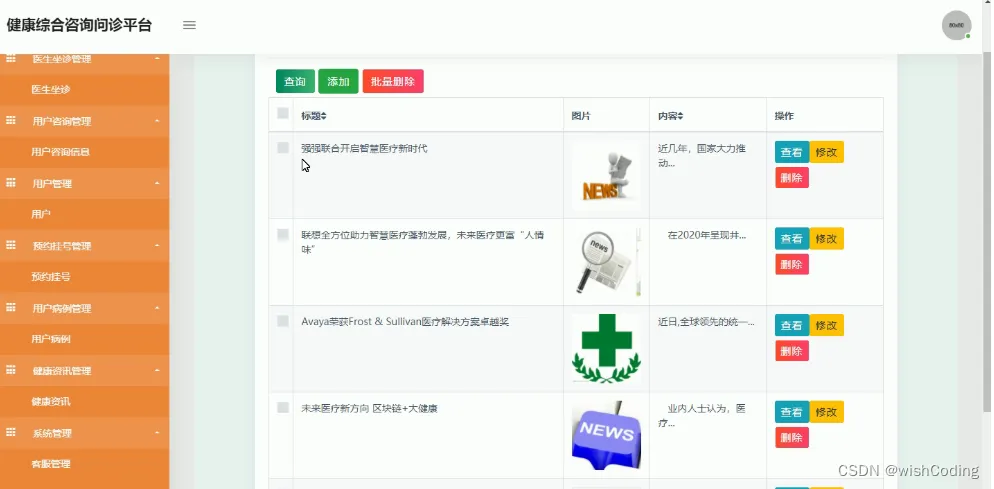
Task: Open the blue NEWS keyboard key thumbnail
Action: click(x=606, y=435)
